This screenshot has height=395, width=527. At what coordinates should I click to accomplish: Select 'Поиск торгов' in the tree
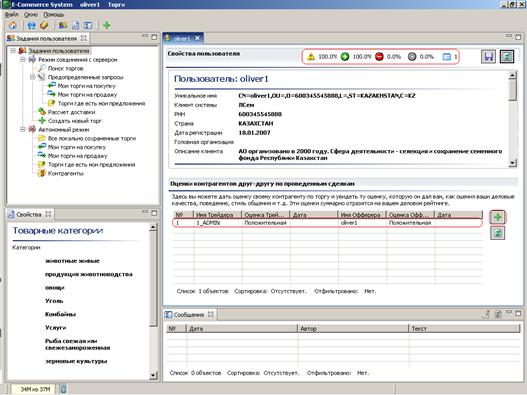click(65, 68)
